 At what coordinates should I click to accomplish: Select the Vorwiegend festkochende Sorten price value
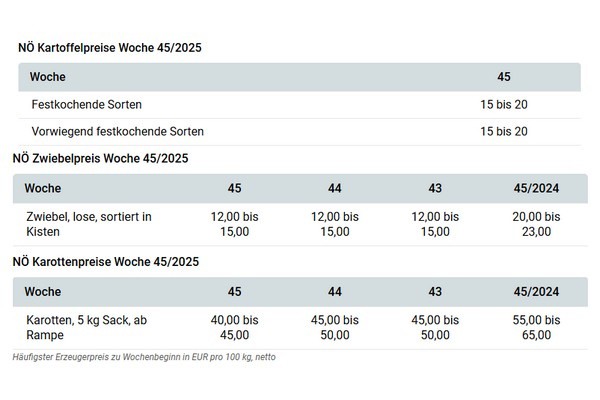coord(504,131)
